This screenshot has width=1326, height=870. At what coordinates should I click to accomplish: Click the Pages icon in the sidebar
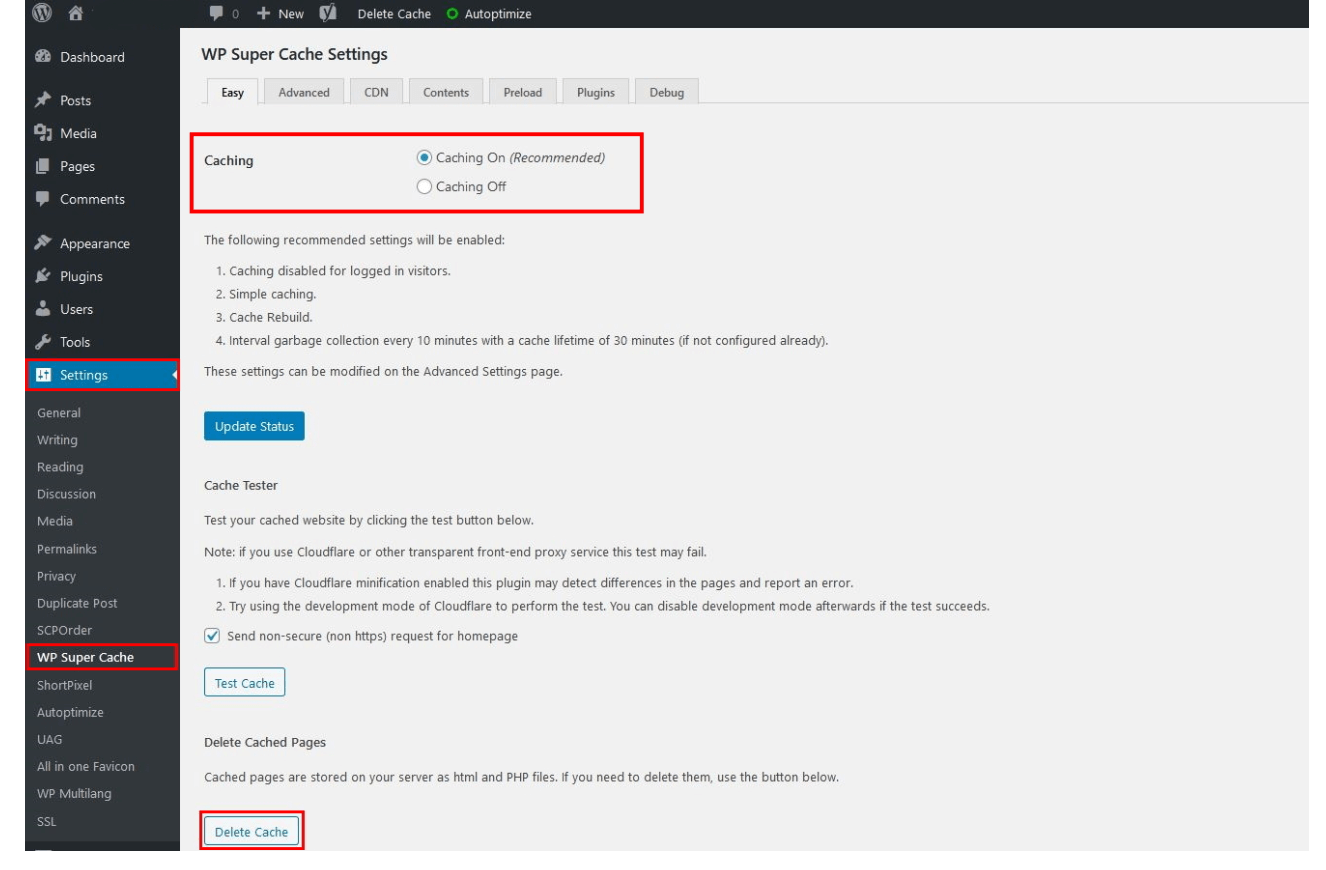[x=44, y=166]
